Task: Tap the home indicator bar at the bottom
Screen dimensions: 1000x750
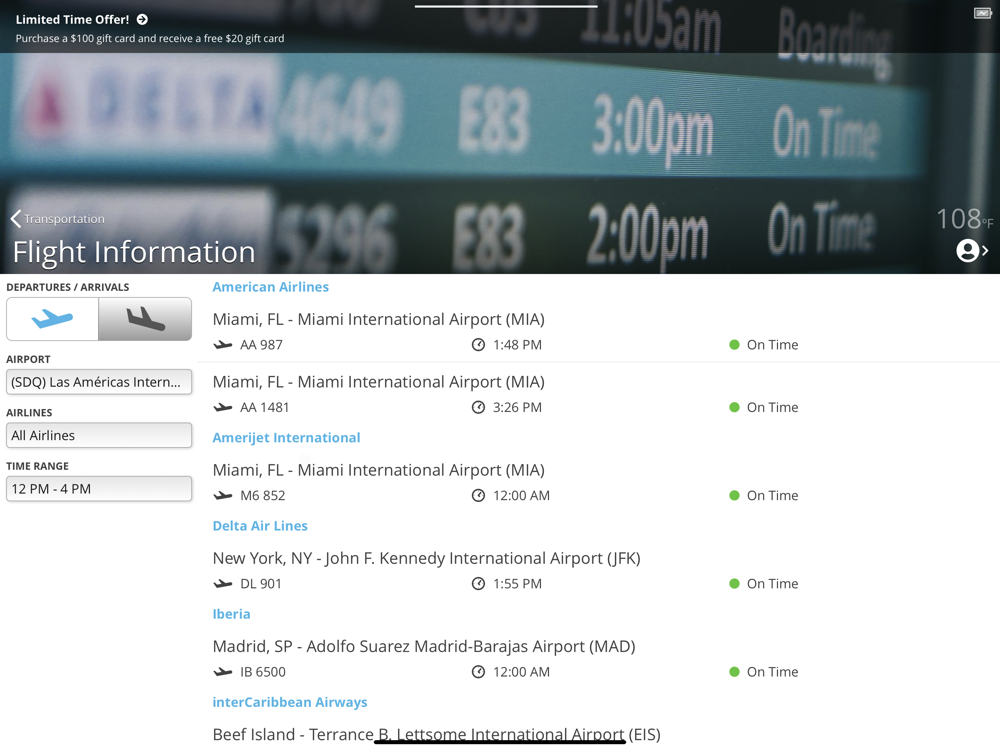Action: click(x=500, y=742)
